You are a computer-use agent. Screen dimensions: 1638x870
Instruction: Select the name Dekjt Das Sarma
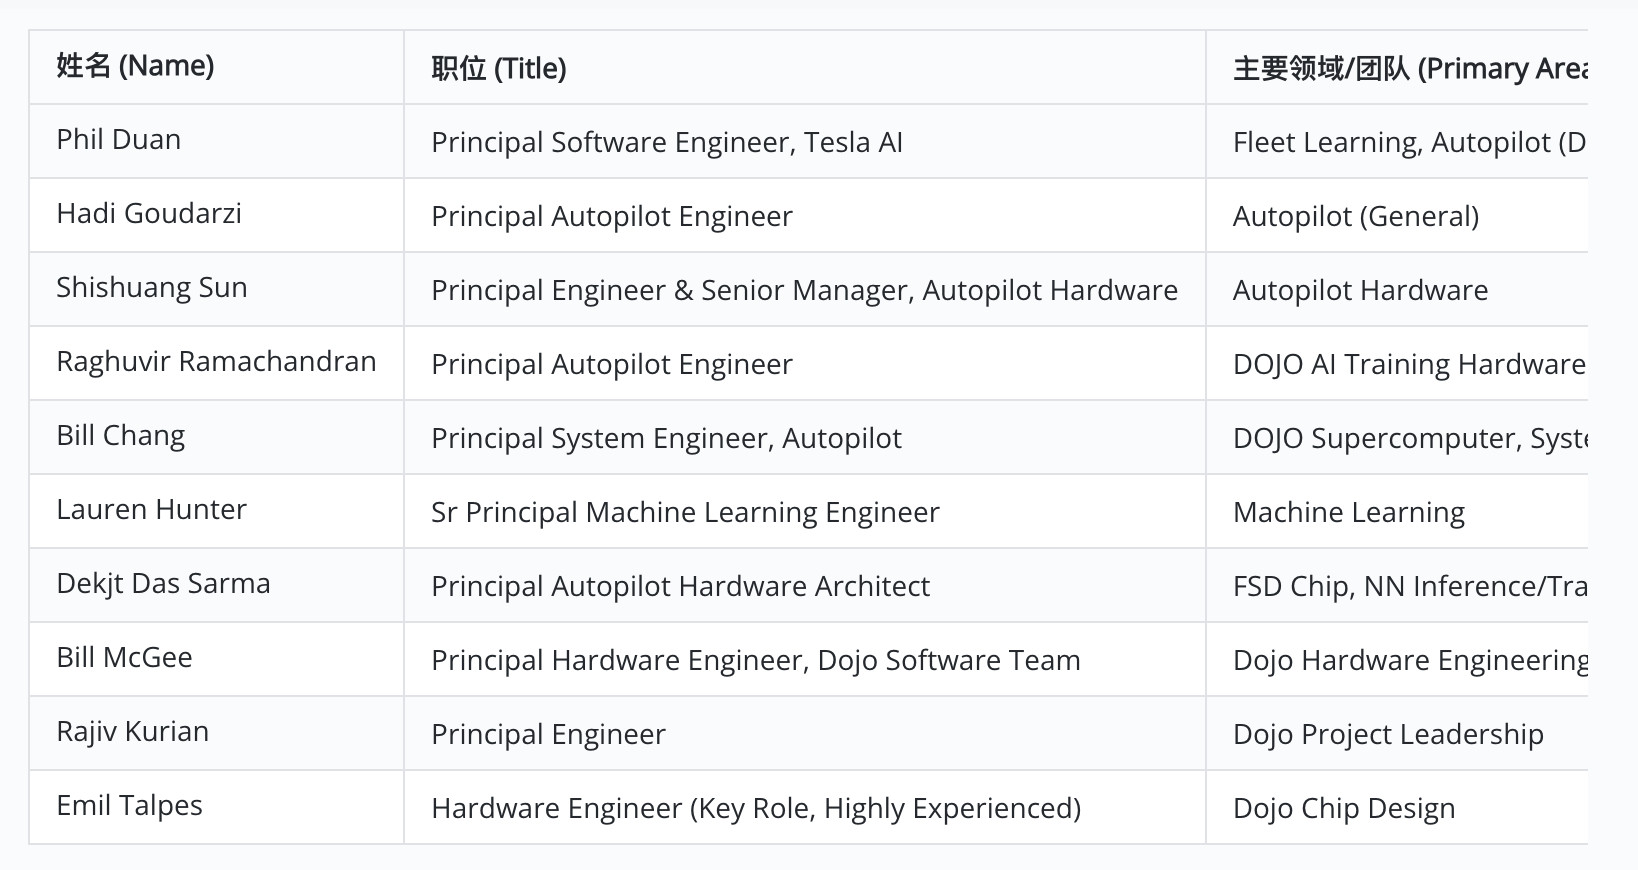coord(163,583)
